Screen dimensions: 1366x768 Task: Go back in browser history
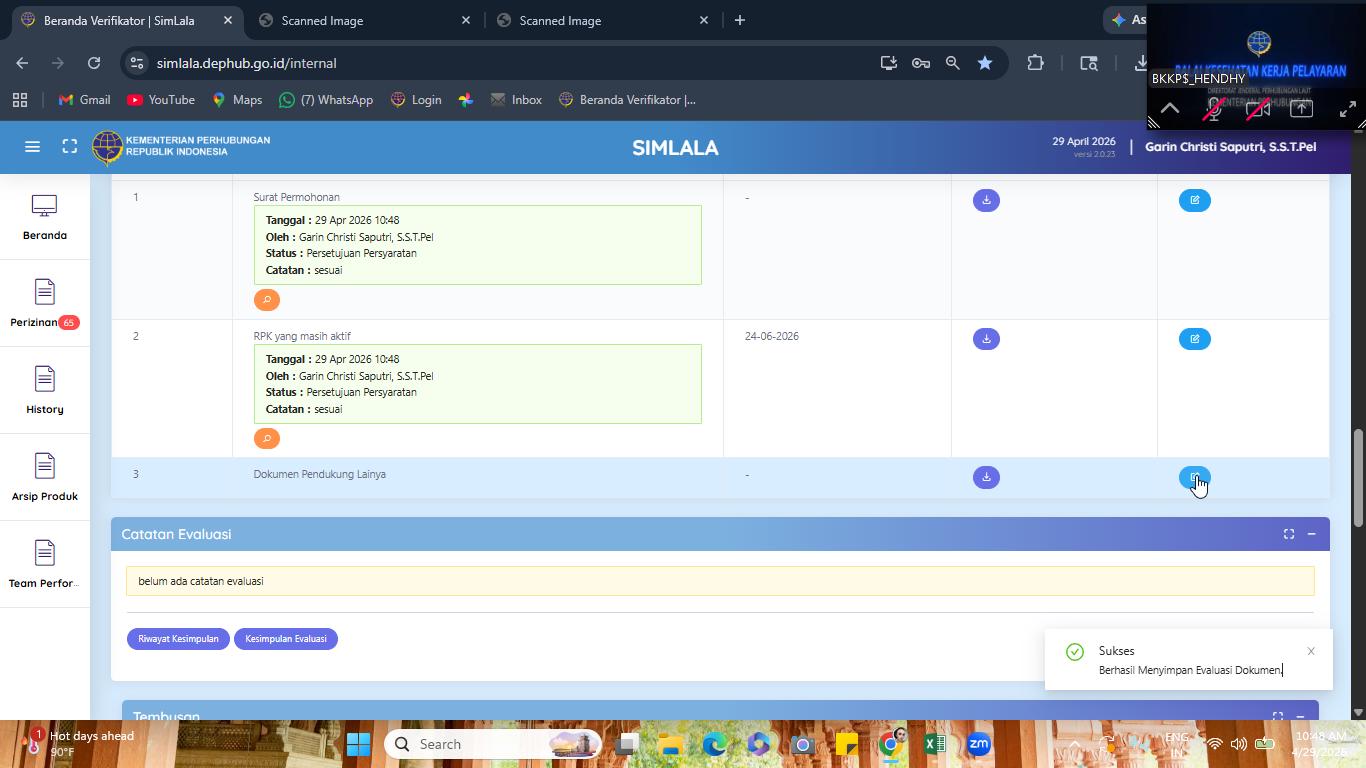[x=22, y=63]
